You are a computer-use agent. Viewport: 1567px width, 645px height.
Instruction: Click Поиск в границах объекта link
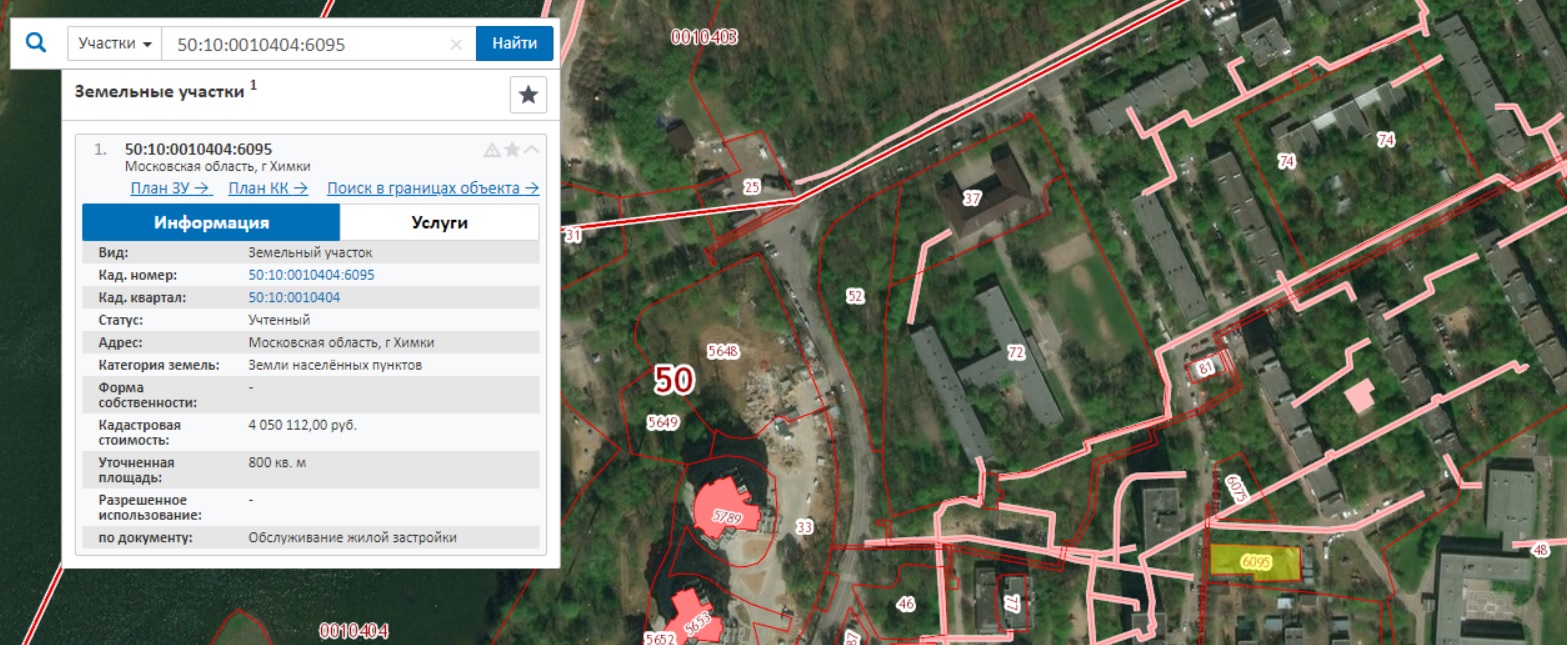click(433, 188)
